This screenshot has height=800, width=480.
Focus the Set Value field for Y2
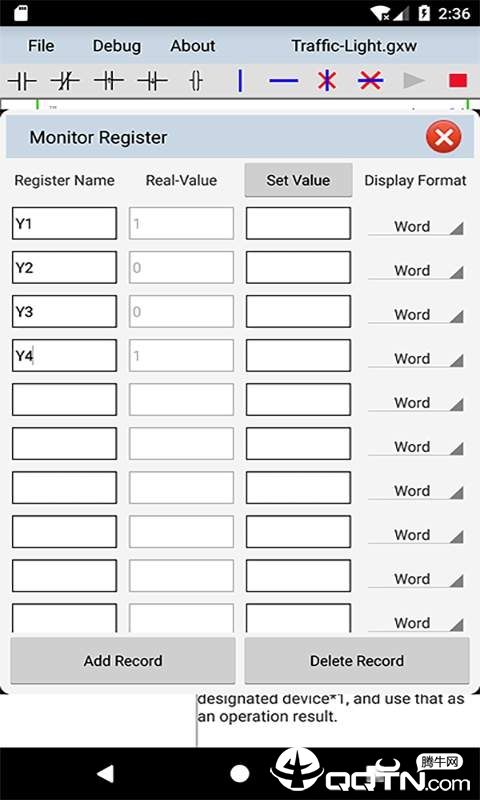tap(298, 267)
